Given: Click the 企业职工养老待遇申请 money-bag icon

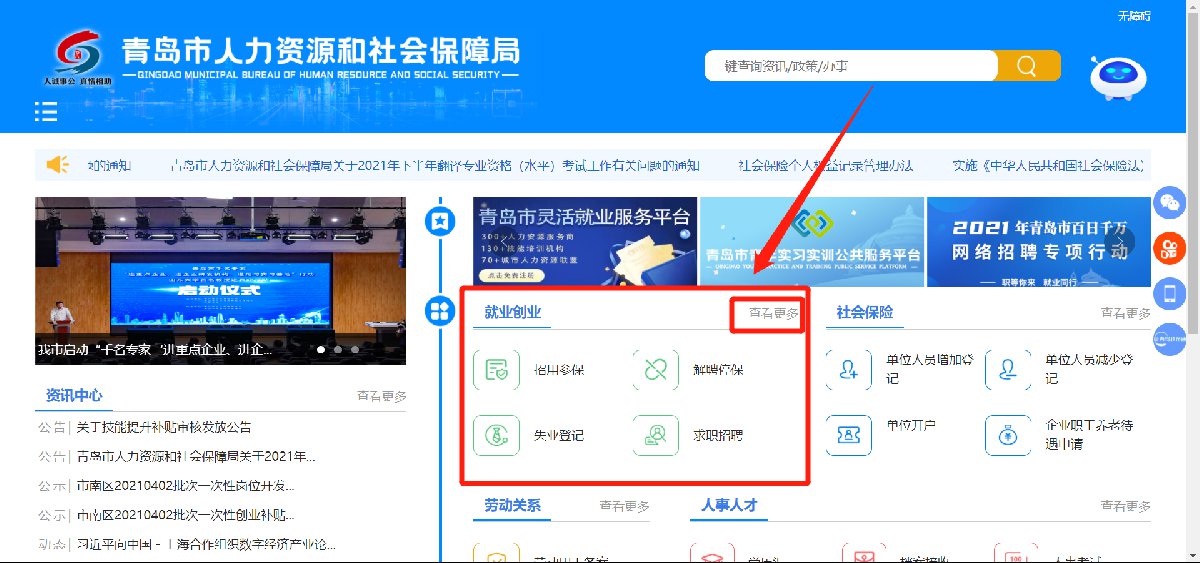Looking at the screenshot, I should tap(1008, 435).
